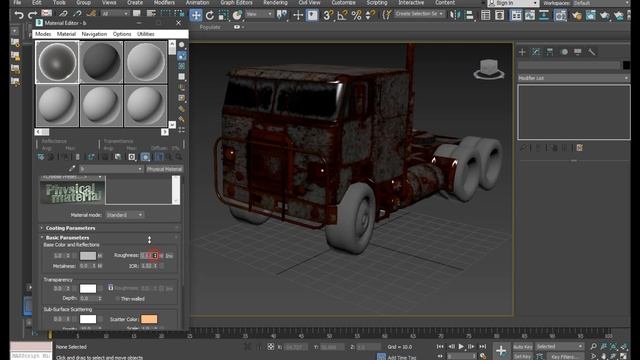Open the Modifiers menu in main menu bar
The height and width of the screenshot is (360, 640).
coord(164,3)
